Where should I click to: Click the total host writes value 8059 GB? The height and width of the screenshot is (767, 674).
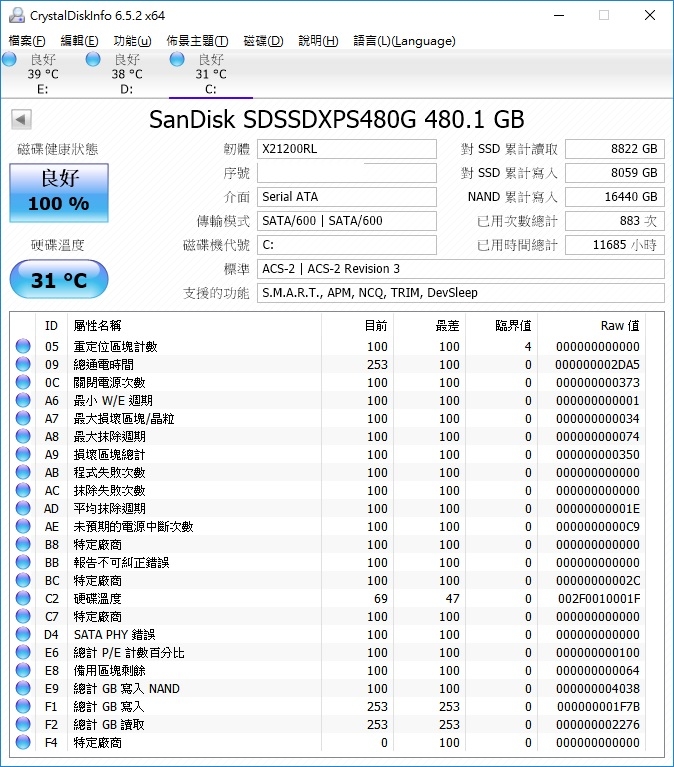tap(615, 173)
